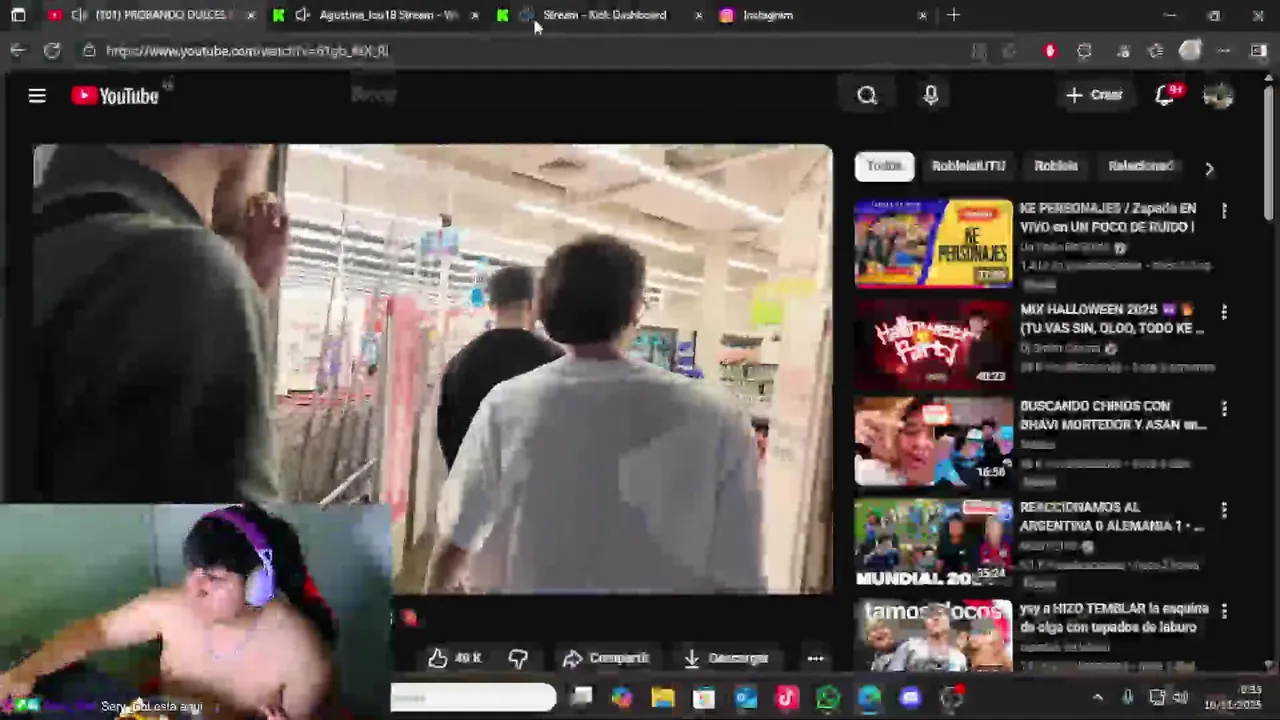Select the second Roblei filter chip
1280x720 pixels.
coord(968,167)
